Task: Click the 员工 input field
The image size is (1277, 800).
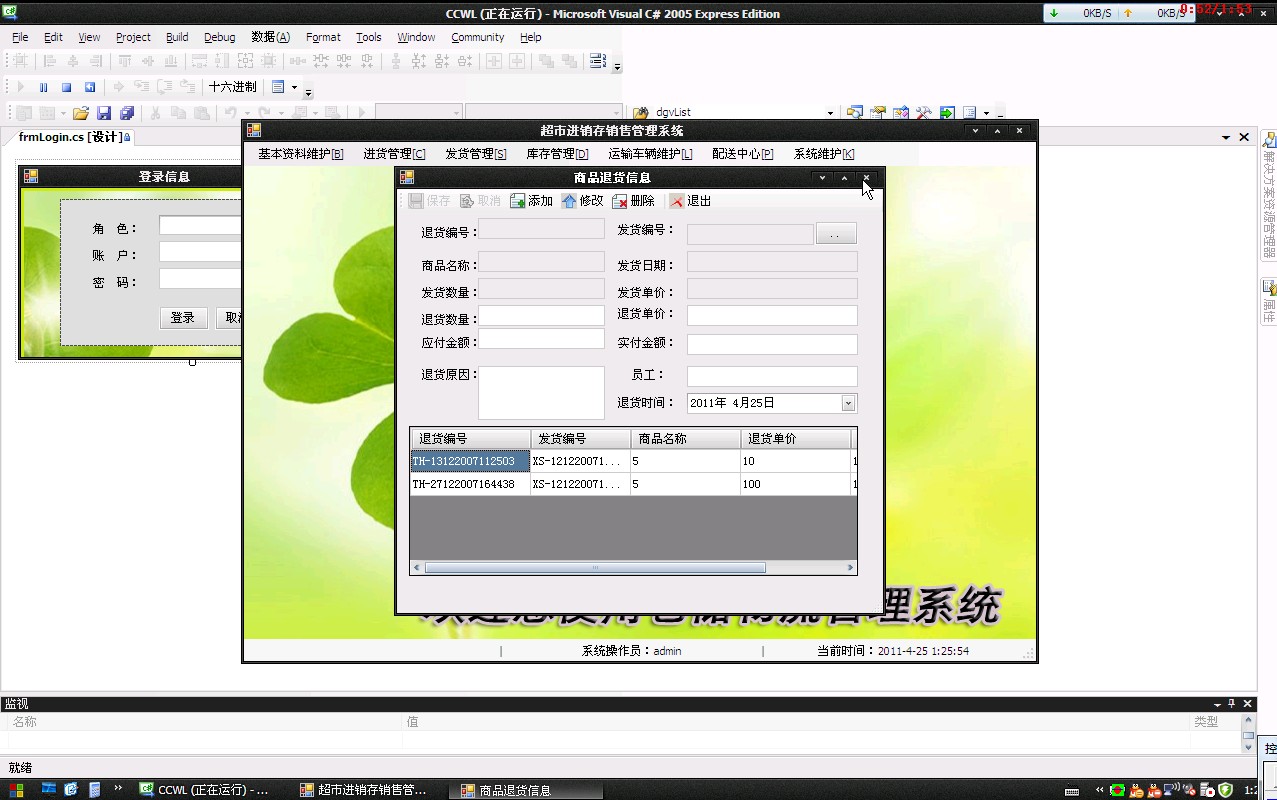Action: (x=772, y=377)
